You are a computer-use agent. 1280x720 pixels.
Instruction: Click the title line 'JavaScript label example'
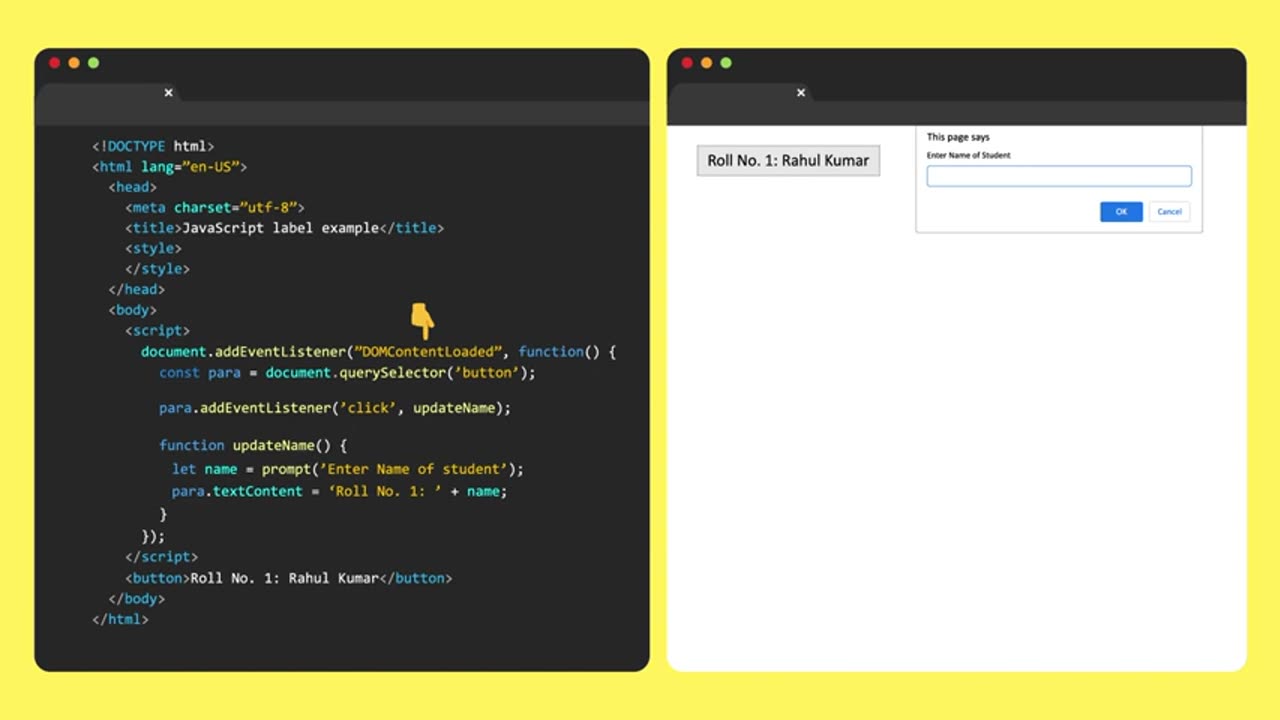284,228
